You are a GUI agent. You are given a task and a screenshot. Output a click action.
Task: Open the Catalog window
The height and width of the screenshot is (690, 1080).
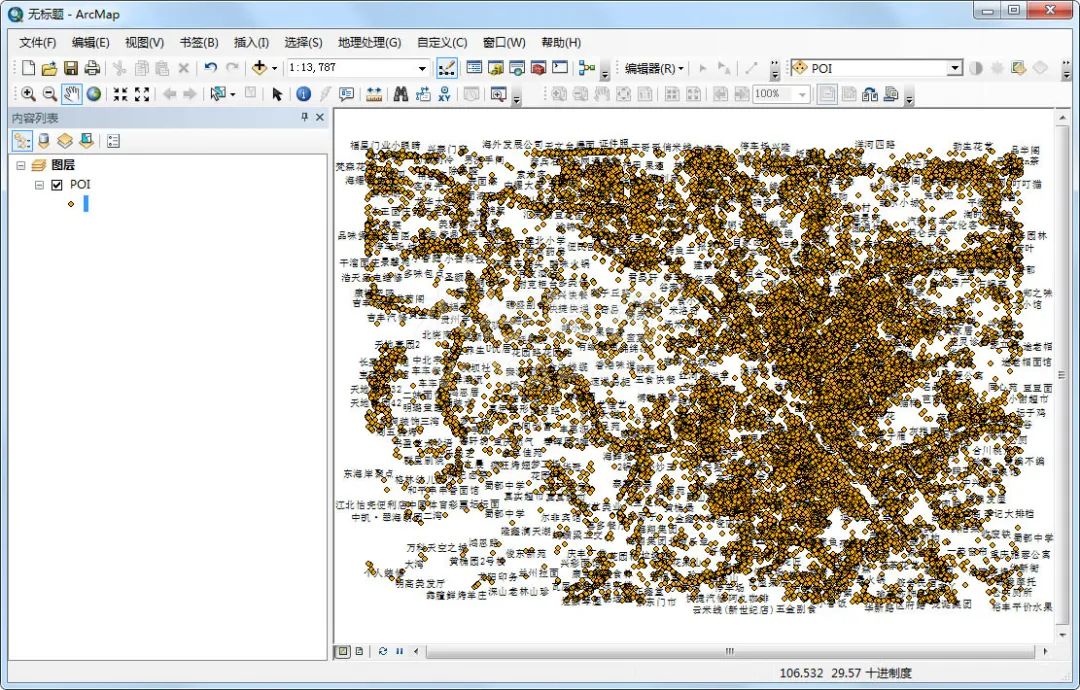tap(494, 68)
